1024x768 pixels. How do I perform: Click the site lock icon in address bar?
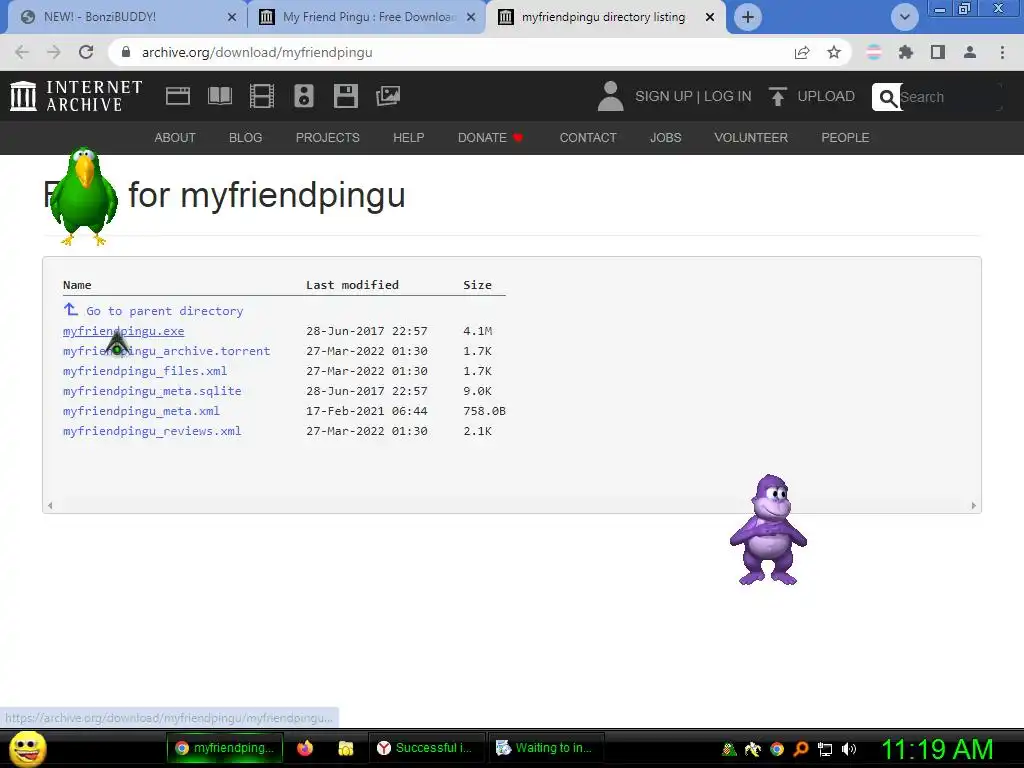pyautogui.click(x=126, y=52)
